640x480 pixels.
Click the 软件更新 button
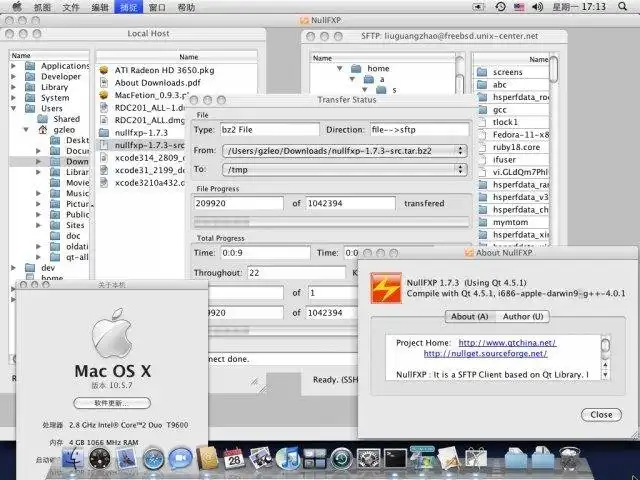coord(112,403)
